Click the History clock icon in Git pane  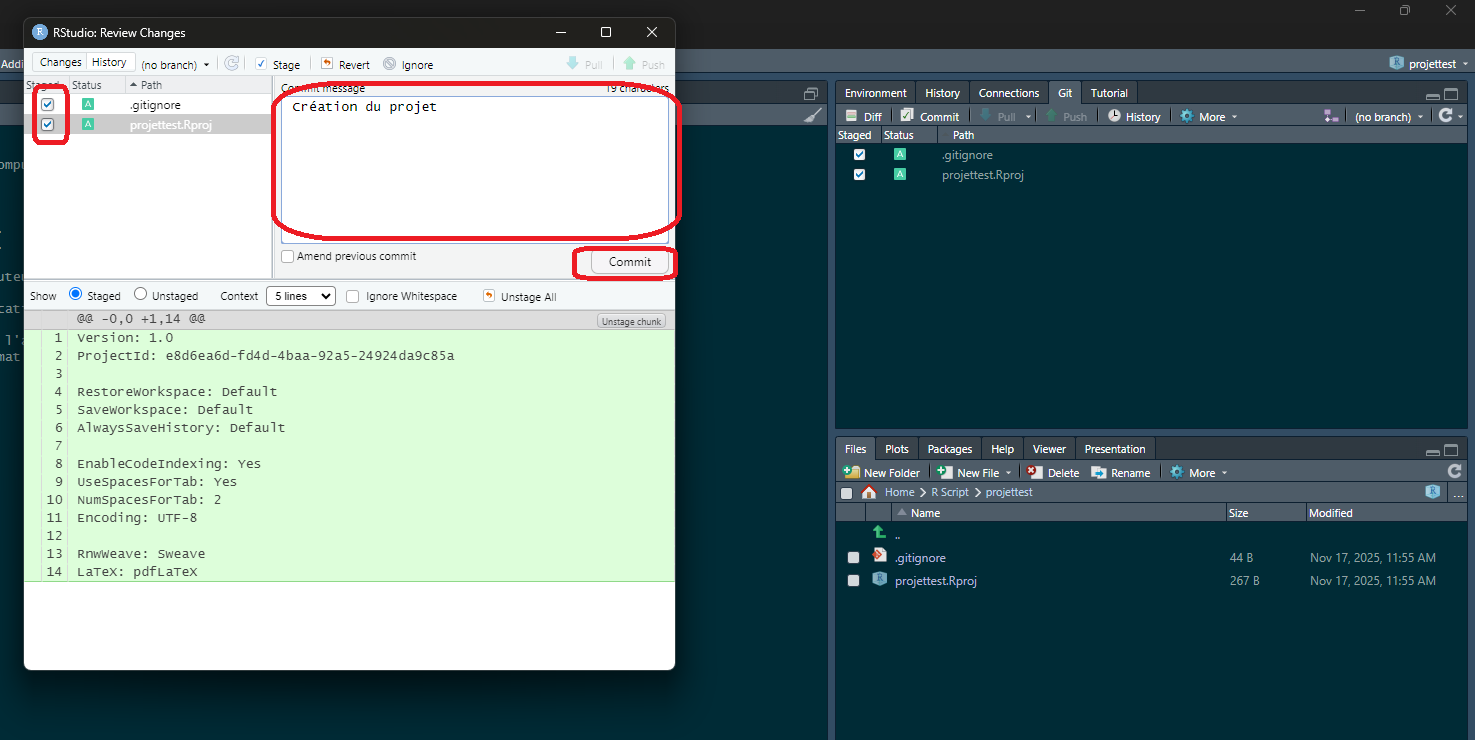1115,116
